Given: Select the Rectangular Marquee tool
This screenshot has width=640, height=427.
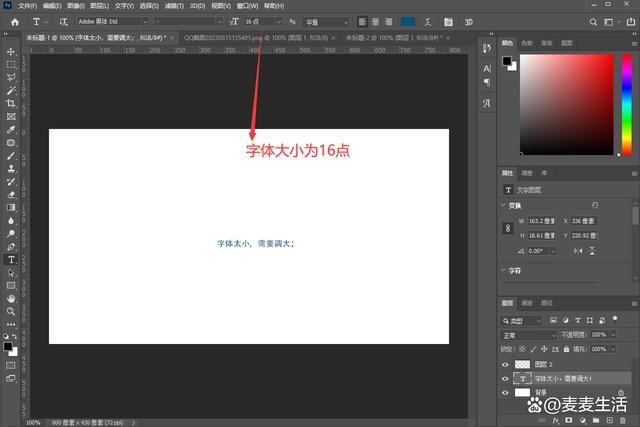Looking at the screenshot, I should coord(11,65).
